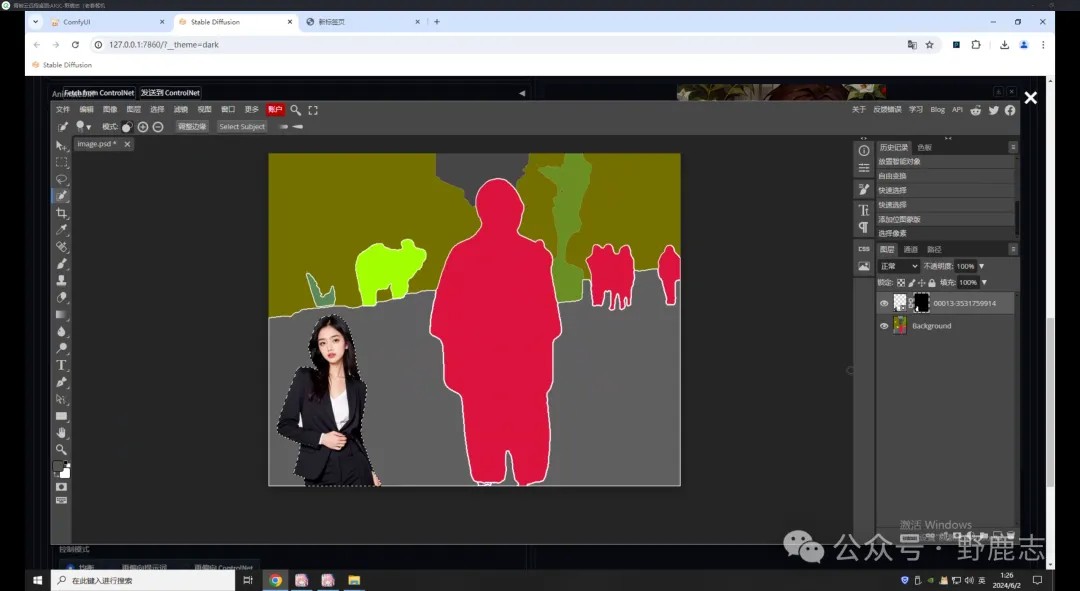Select the Lasso tool
The width and height of the screenshot is (1080, 591).
(61, 179)
